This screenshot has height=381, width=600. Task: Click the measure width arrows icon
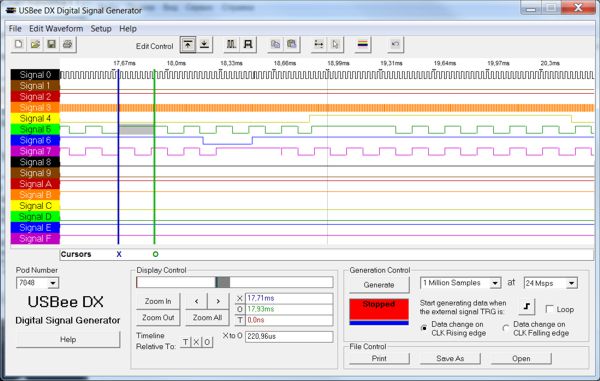[x=319, y=45]
